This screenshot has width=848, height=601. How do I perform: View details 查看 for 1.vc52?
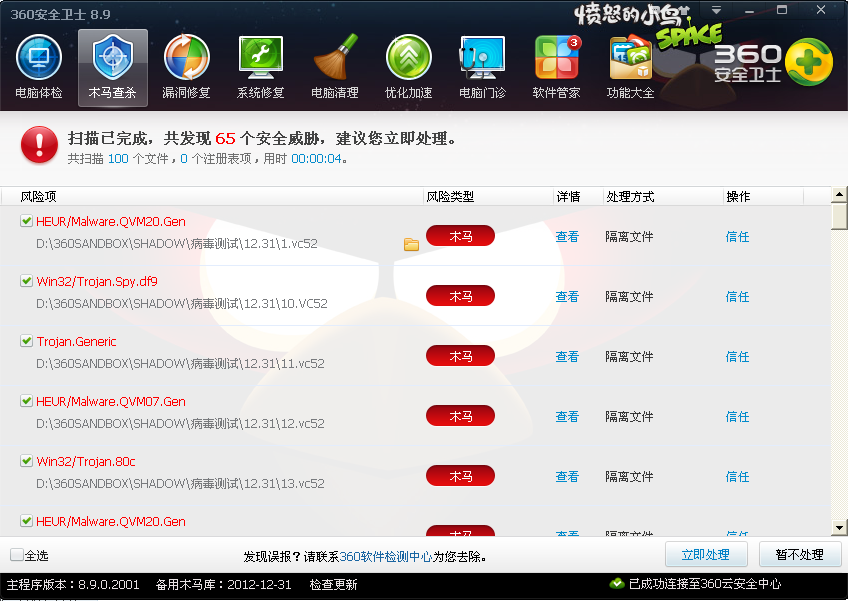click(567, 236)
